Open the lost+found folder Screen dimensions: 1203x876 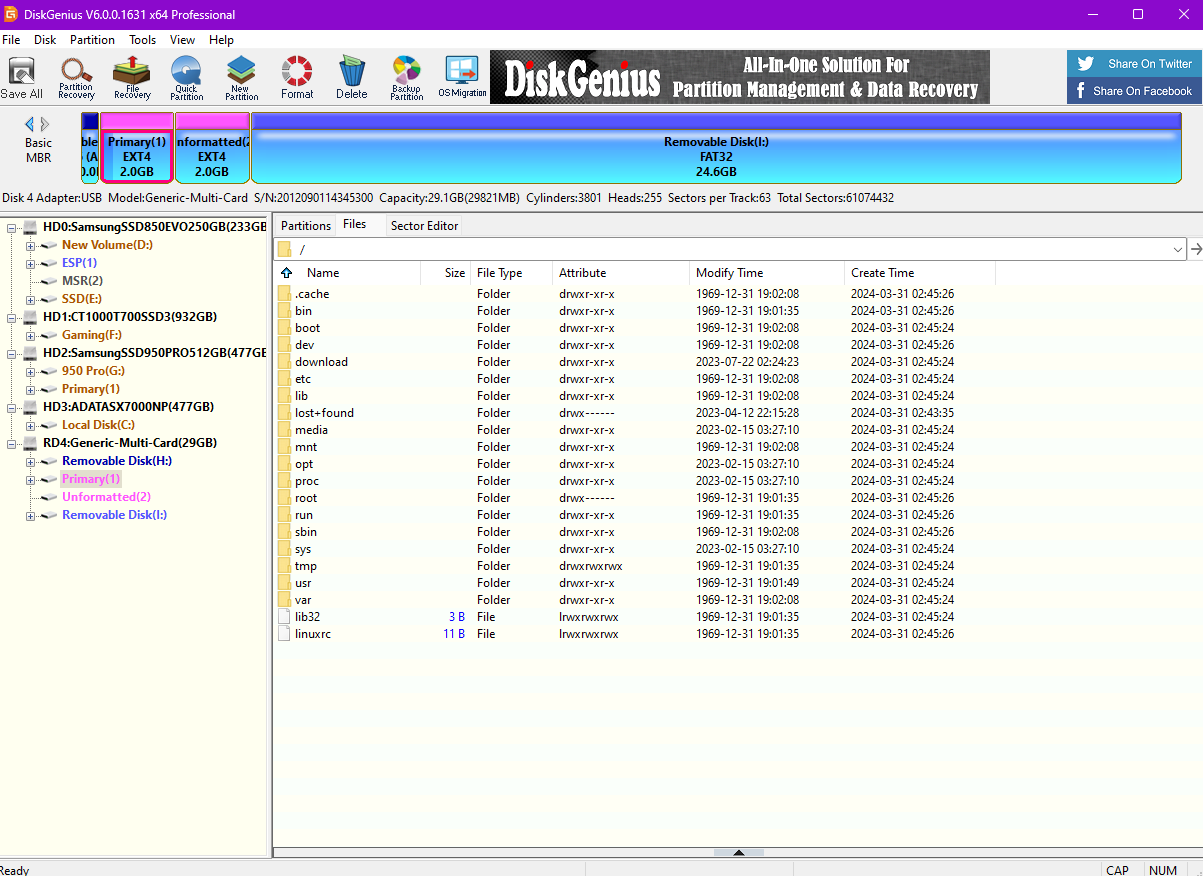point(323,412)
